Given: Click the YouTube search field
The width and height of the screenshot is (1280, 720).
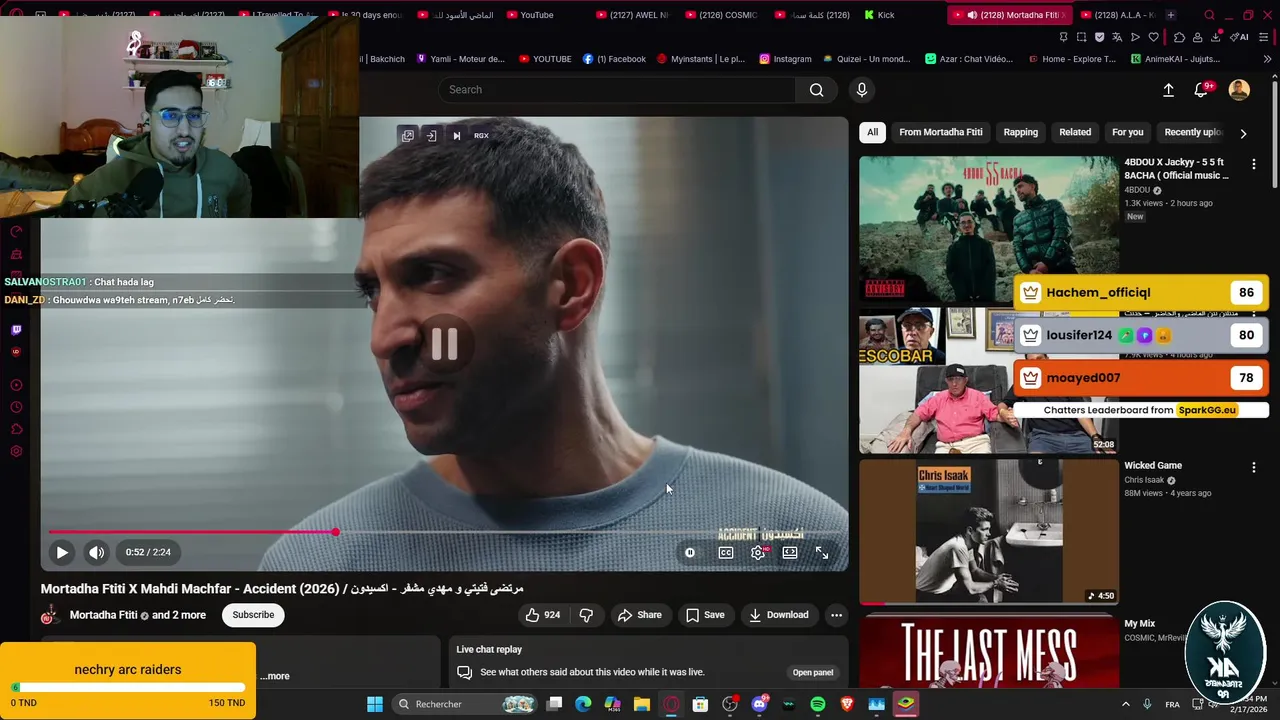Looking at the screenshot, I should click(x=616, y=90).
